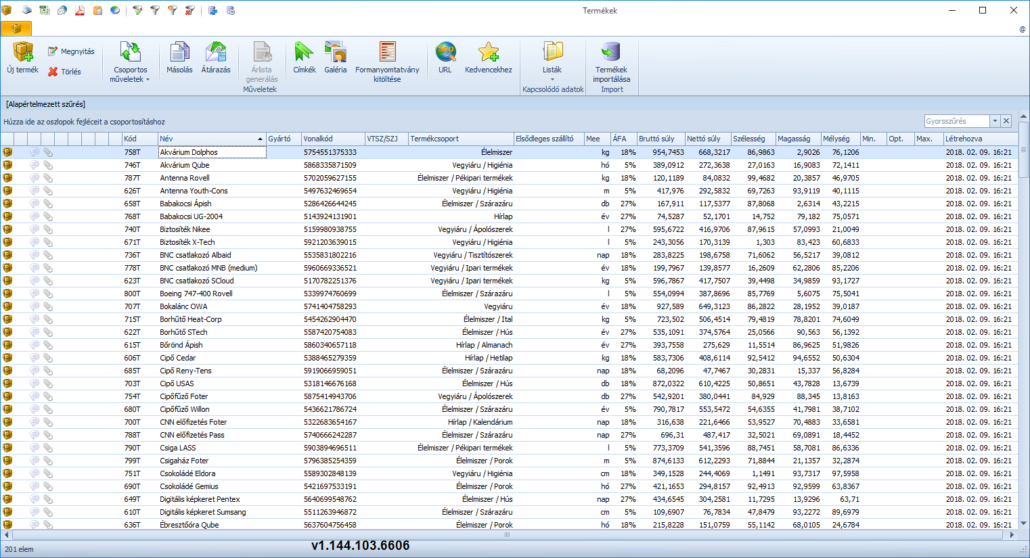Image resolution: width=1030 pixels, height=558 pixels.
Task: Delete product using Törlés
Action: coord(64,72)
